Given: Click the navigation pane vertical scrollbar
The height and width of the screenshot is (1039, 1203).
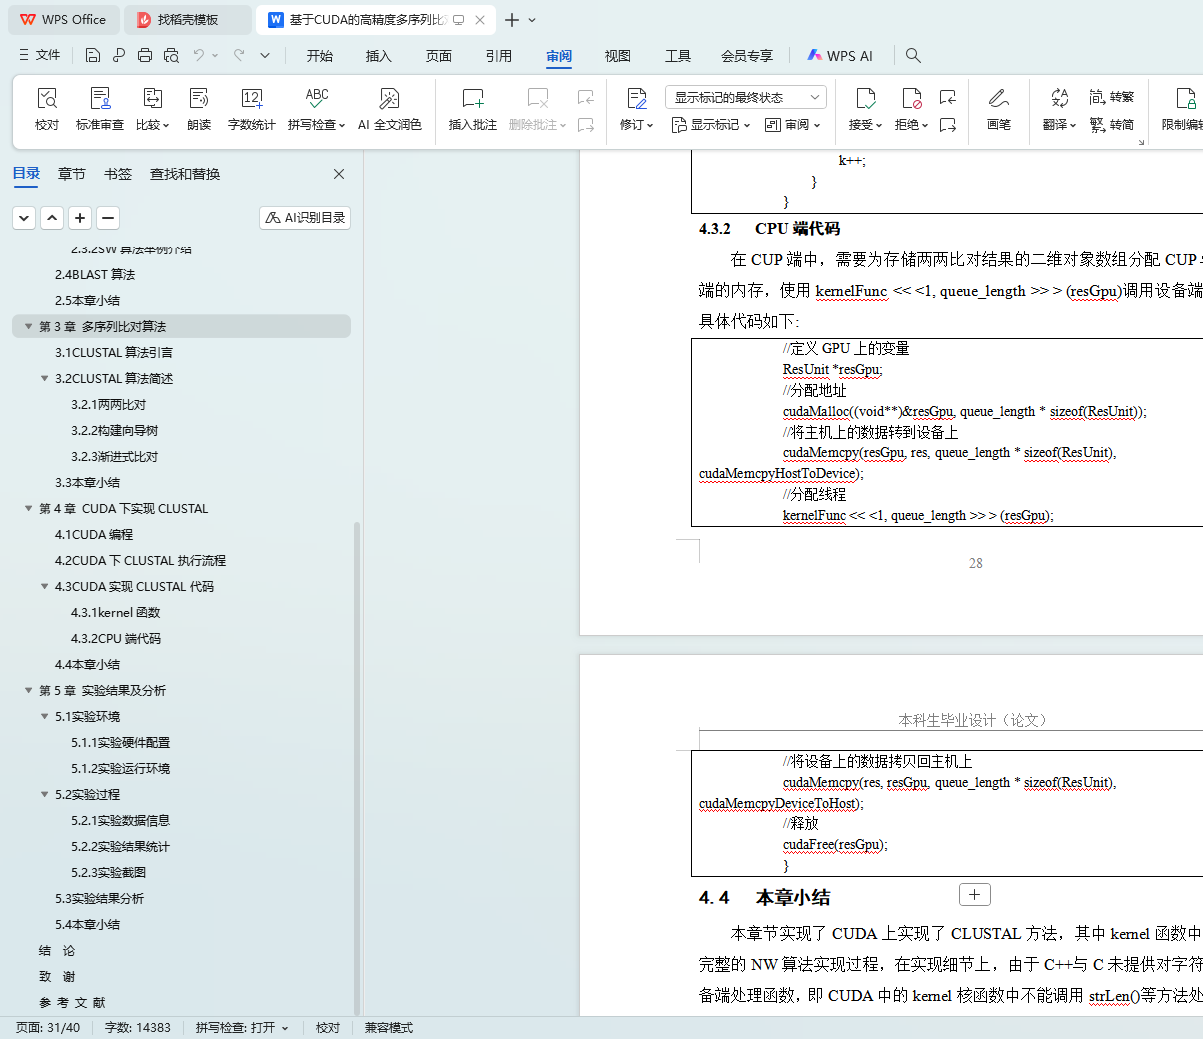Looking at the screenshot, I should 357,770.
